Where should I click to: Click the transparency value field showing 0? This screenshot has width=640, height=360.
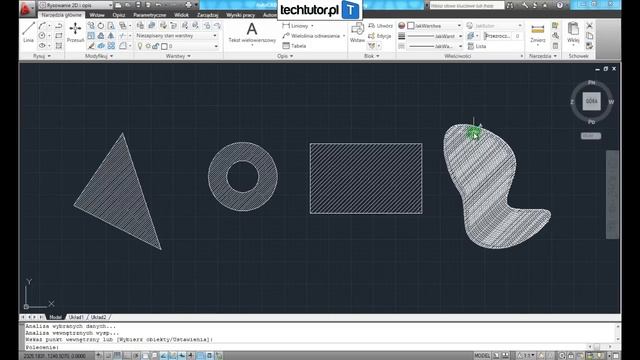(x=517, y=36)
